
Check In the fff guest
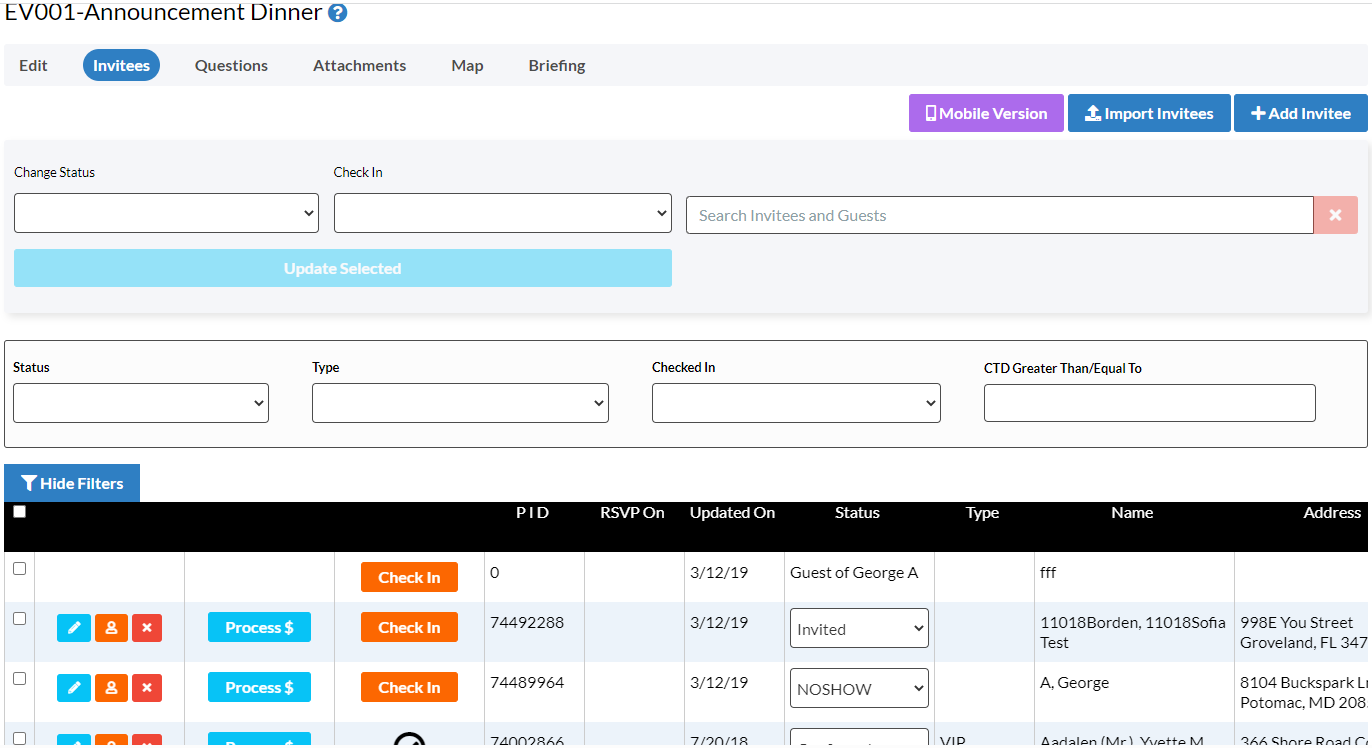tap(409, 577)
